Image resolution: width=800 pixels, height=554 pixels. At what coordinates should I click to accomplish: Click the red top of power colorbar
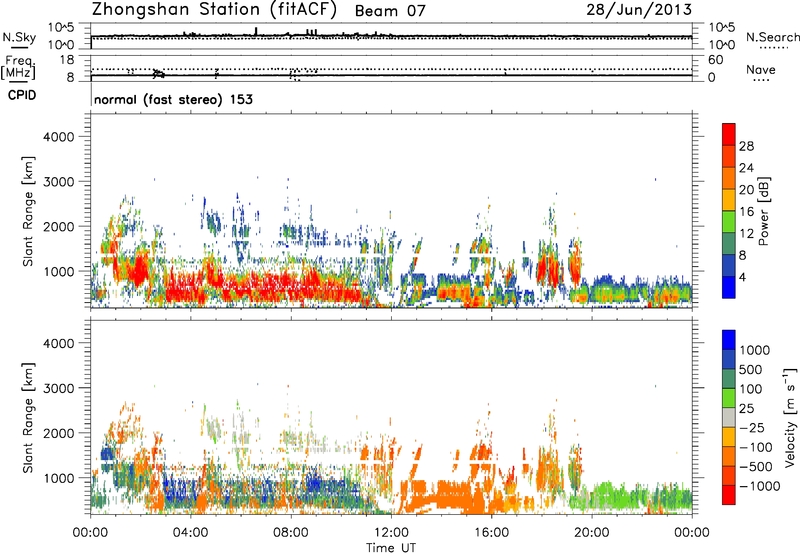[729, 134]
